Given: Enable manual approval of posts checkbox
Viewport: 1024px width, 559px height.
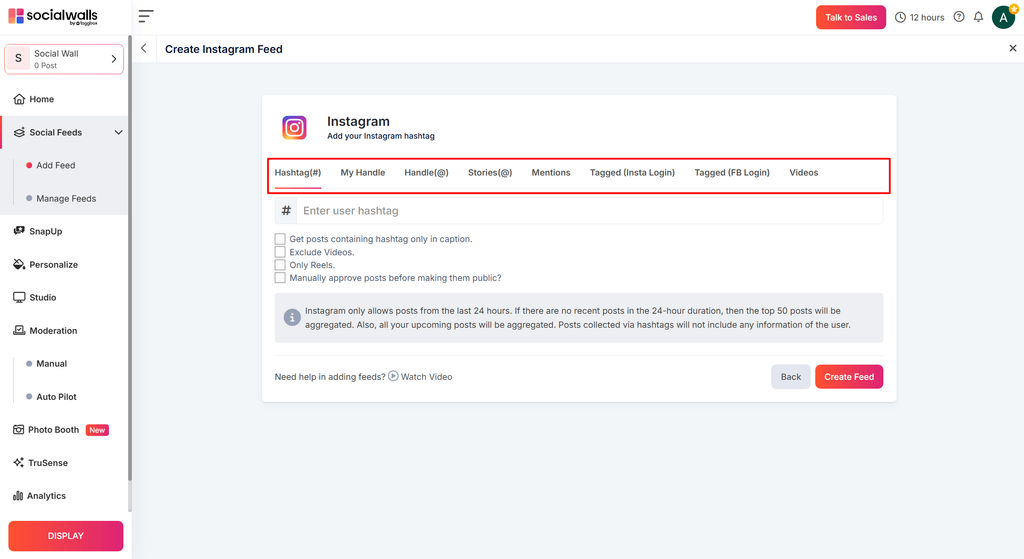Looking at the screenshot, I should (x=280, y=278).
